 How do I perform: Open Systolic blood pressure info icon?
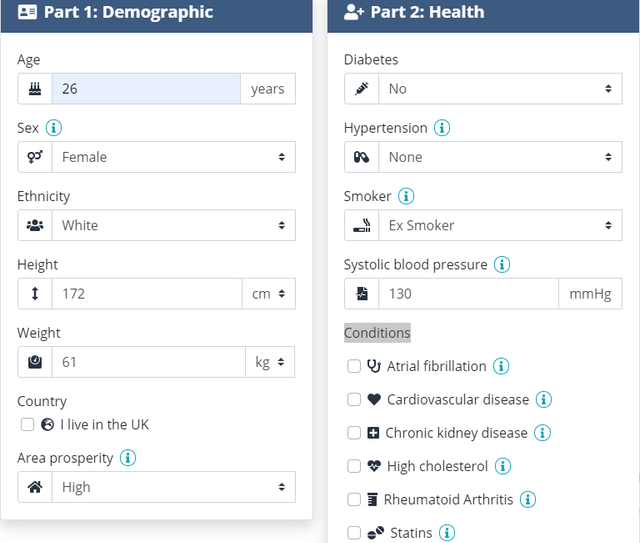[x=502, y=265]
